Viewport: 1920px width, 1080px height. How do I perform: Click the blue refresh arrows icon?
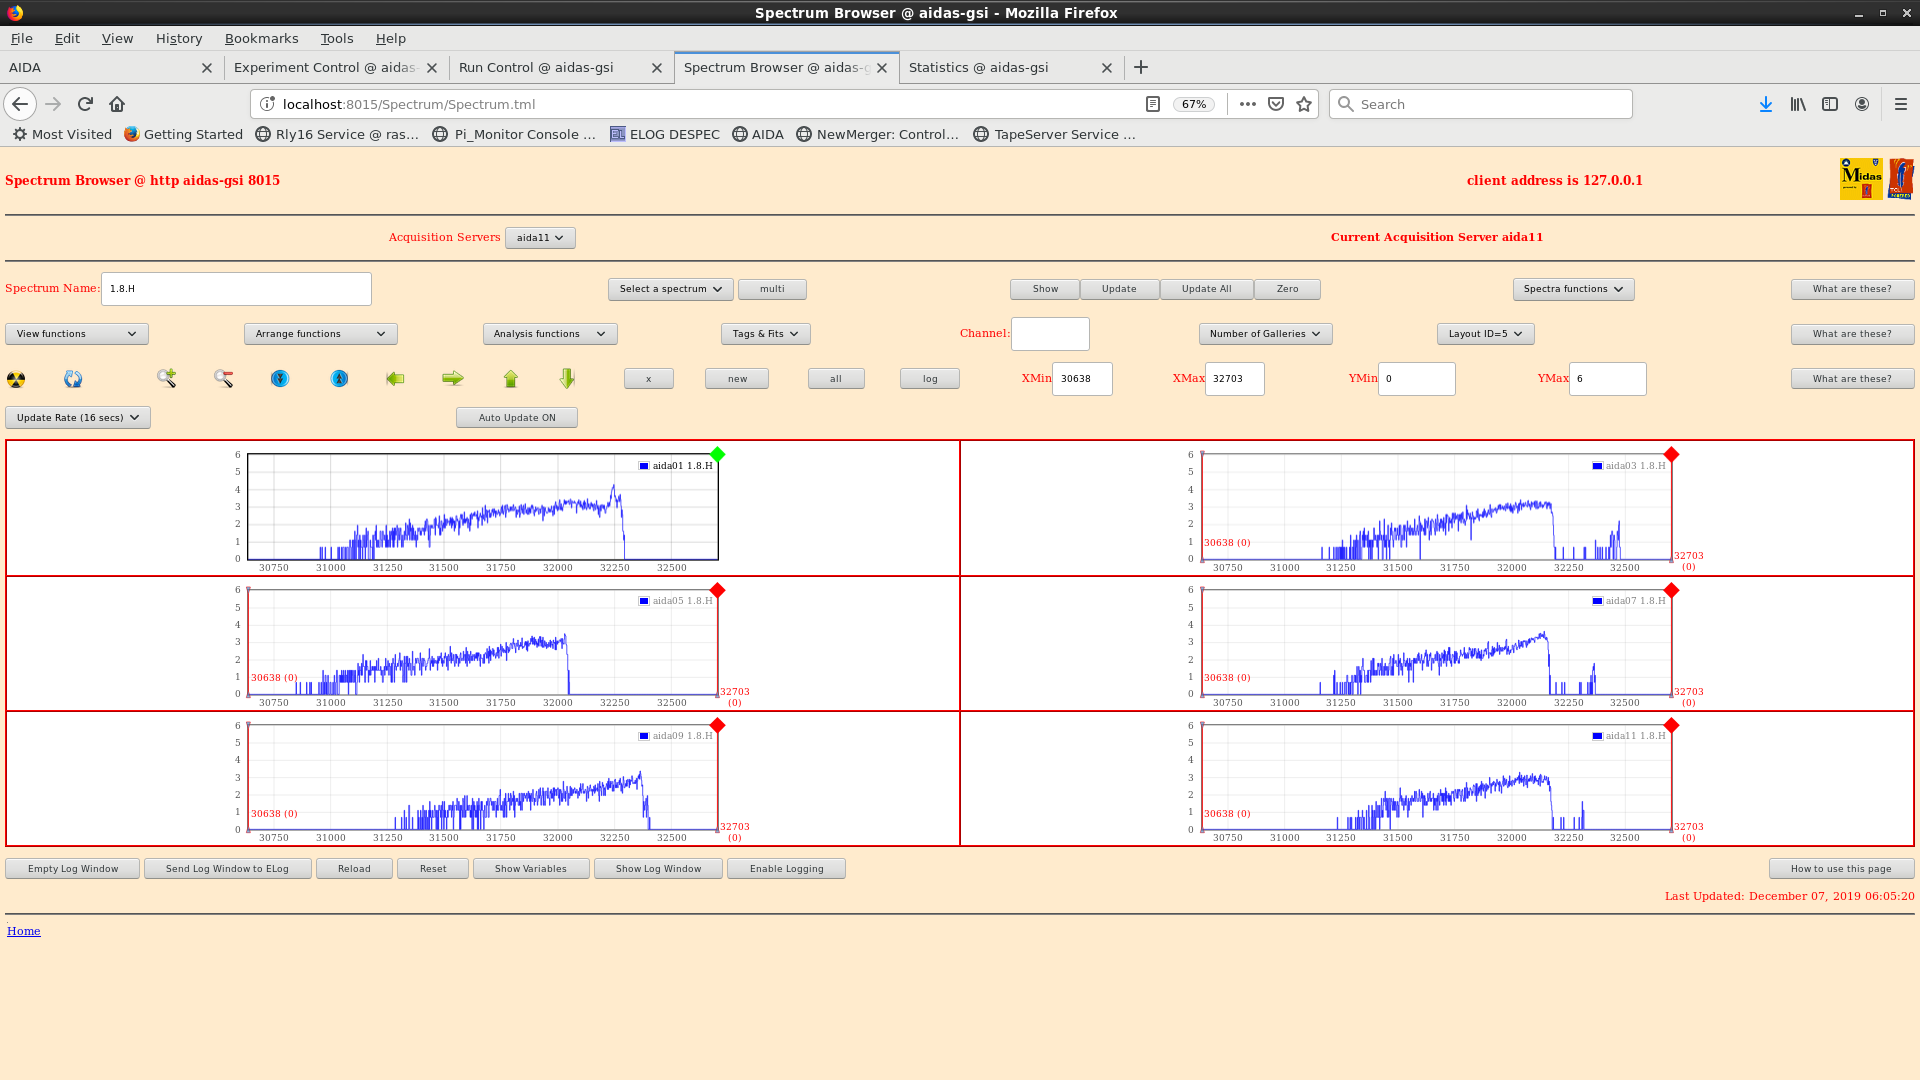click(73, 379)
